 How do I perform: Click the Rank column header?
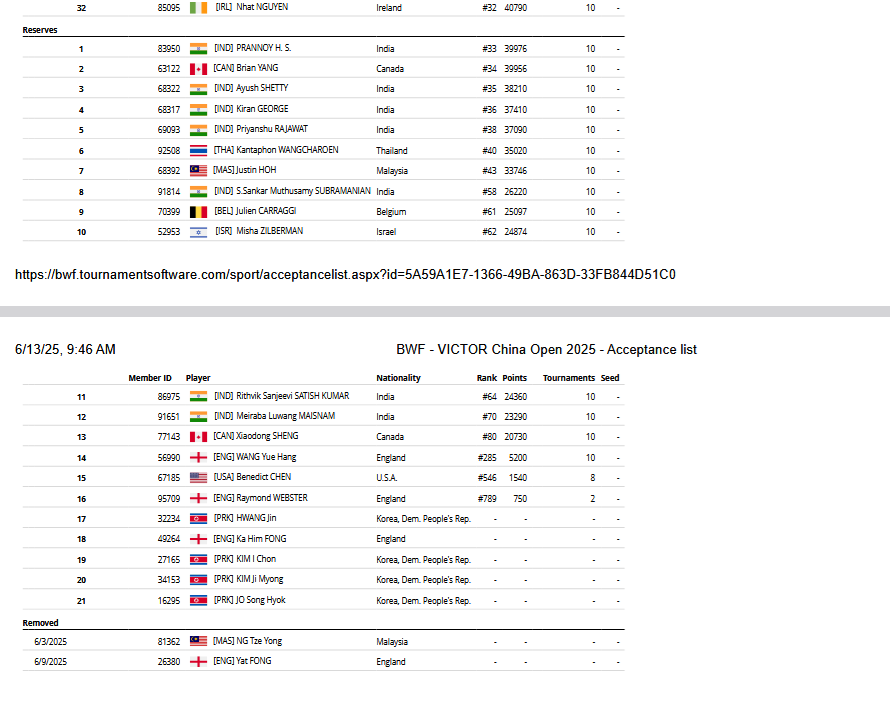pyautogui.click(x=487, y=378)
